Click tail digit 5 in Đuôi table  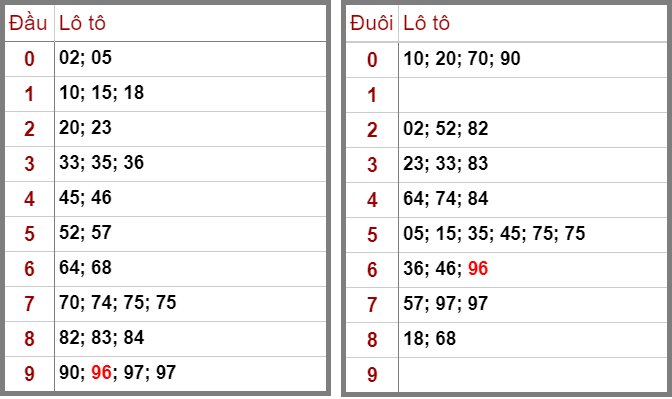click(372, 234)
